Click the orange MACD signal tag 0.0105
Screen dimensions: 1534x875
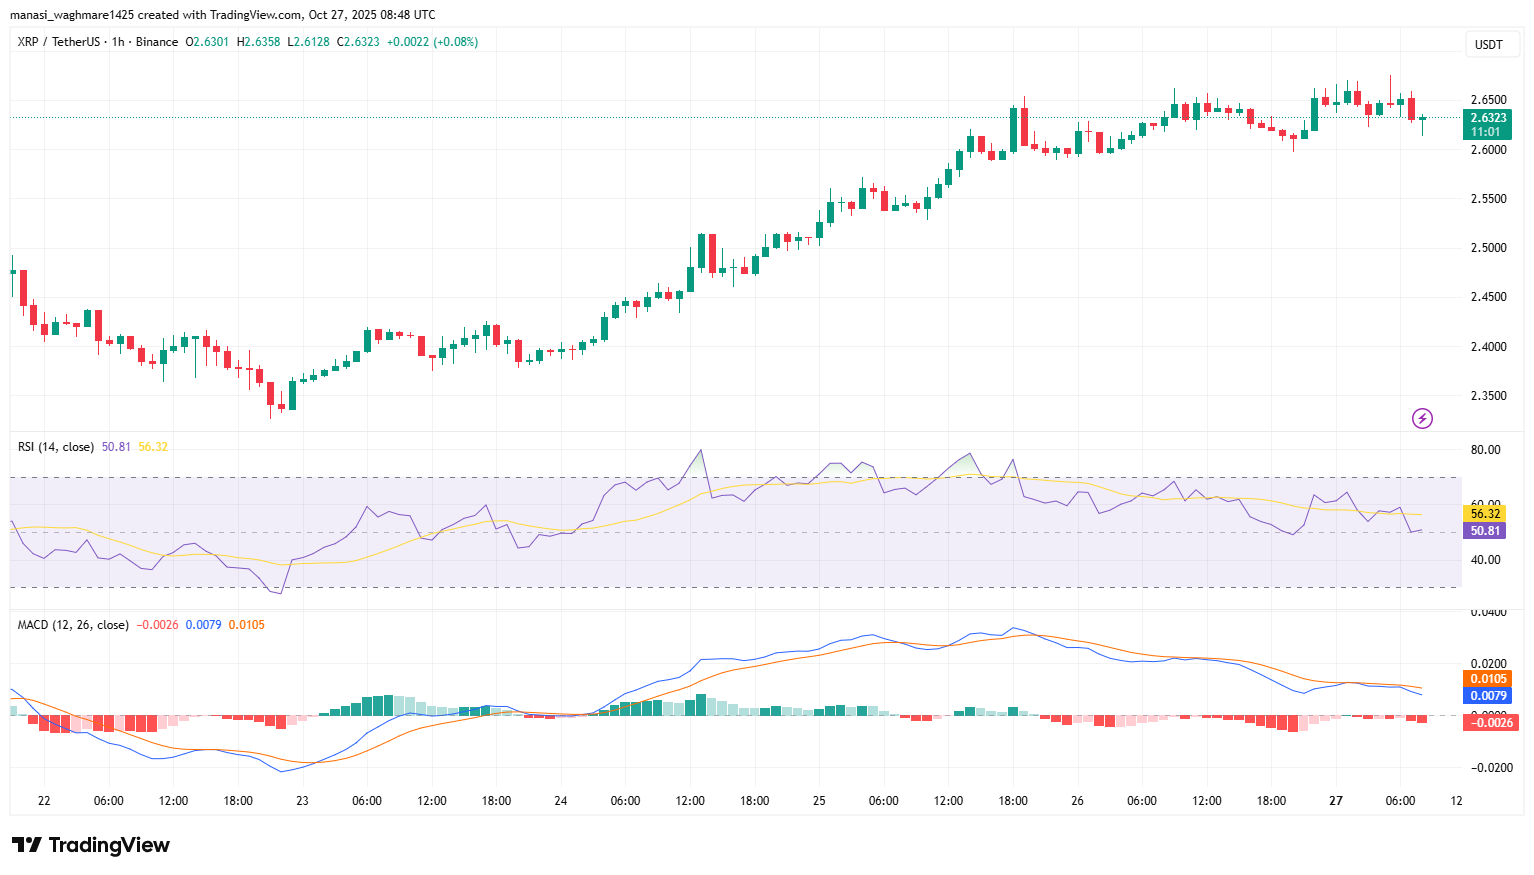(x=1488, y=679)
